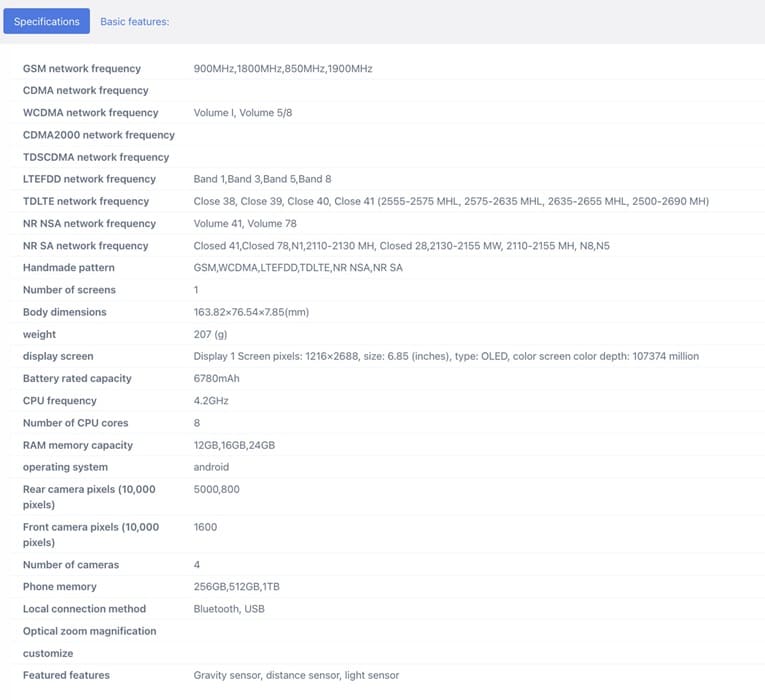Screen dimensions: 765x700
Task: Click the display screen description text
Action: click(x=445, y=356)
